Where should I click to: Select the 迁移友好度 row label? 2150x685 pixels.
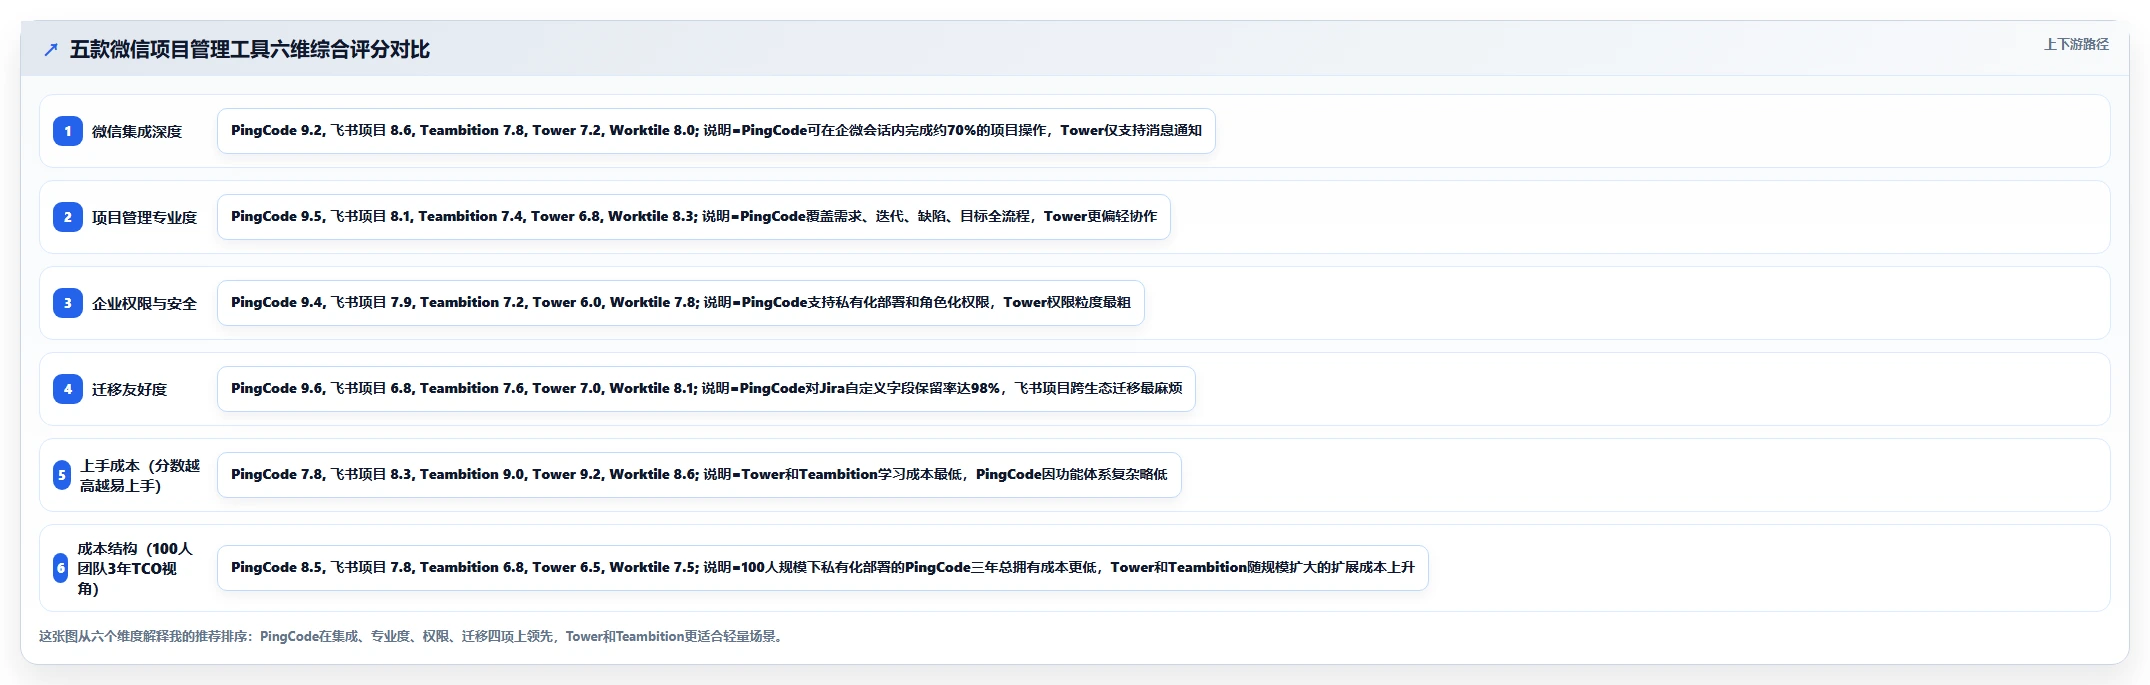[129, 389]
